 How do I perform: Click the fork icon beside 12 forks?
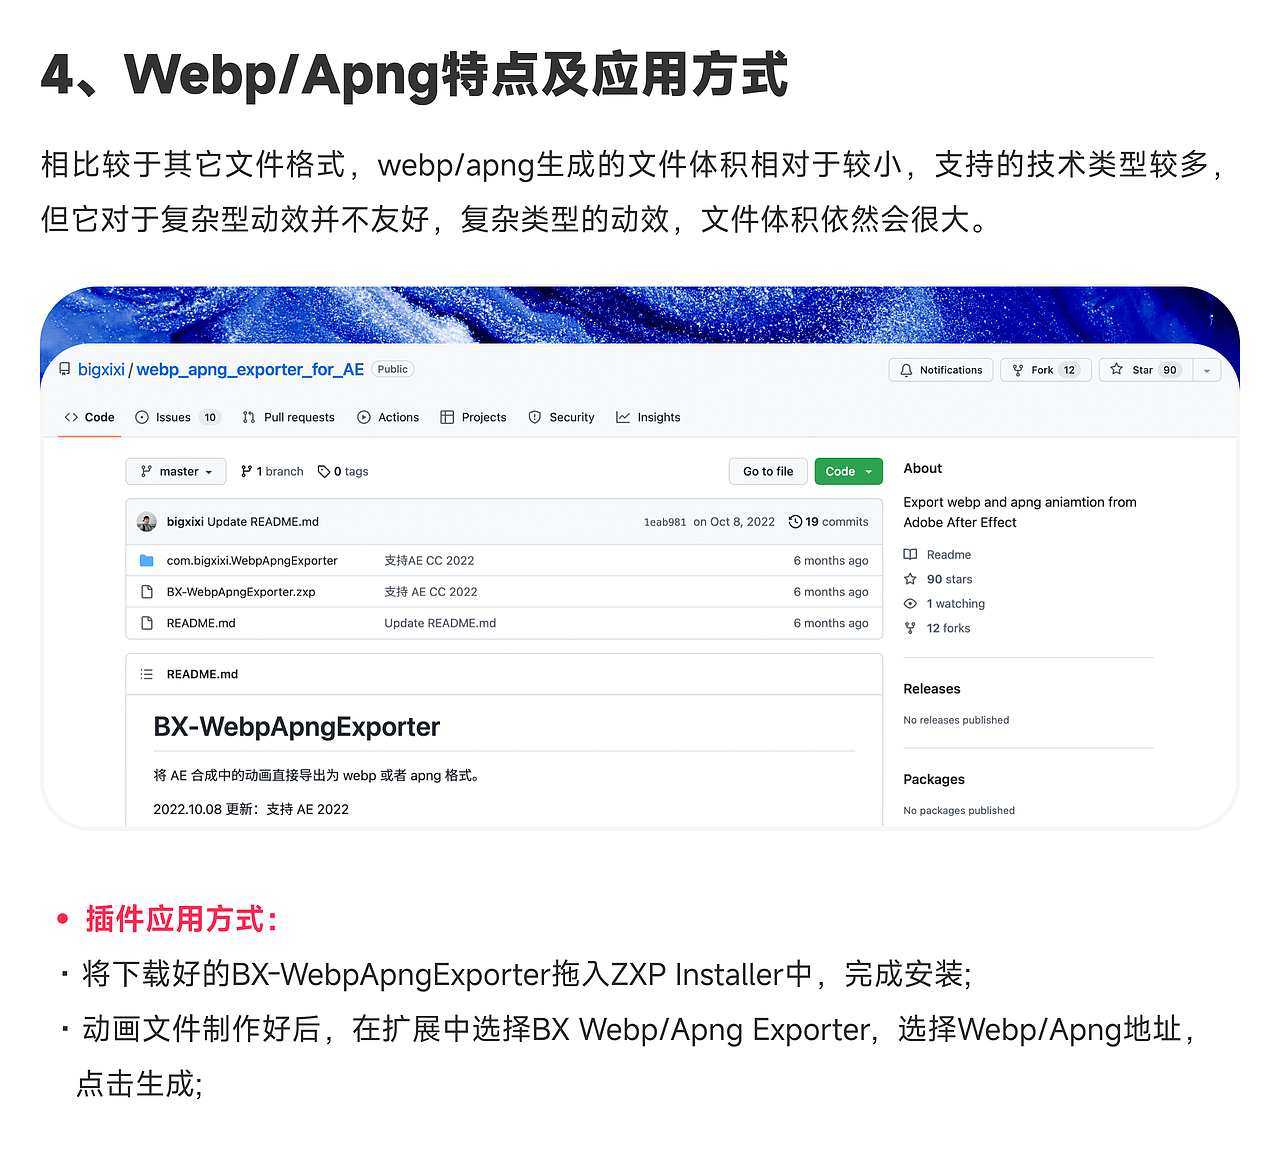[910, 628]
